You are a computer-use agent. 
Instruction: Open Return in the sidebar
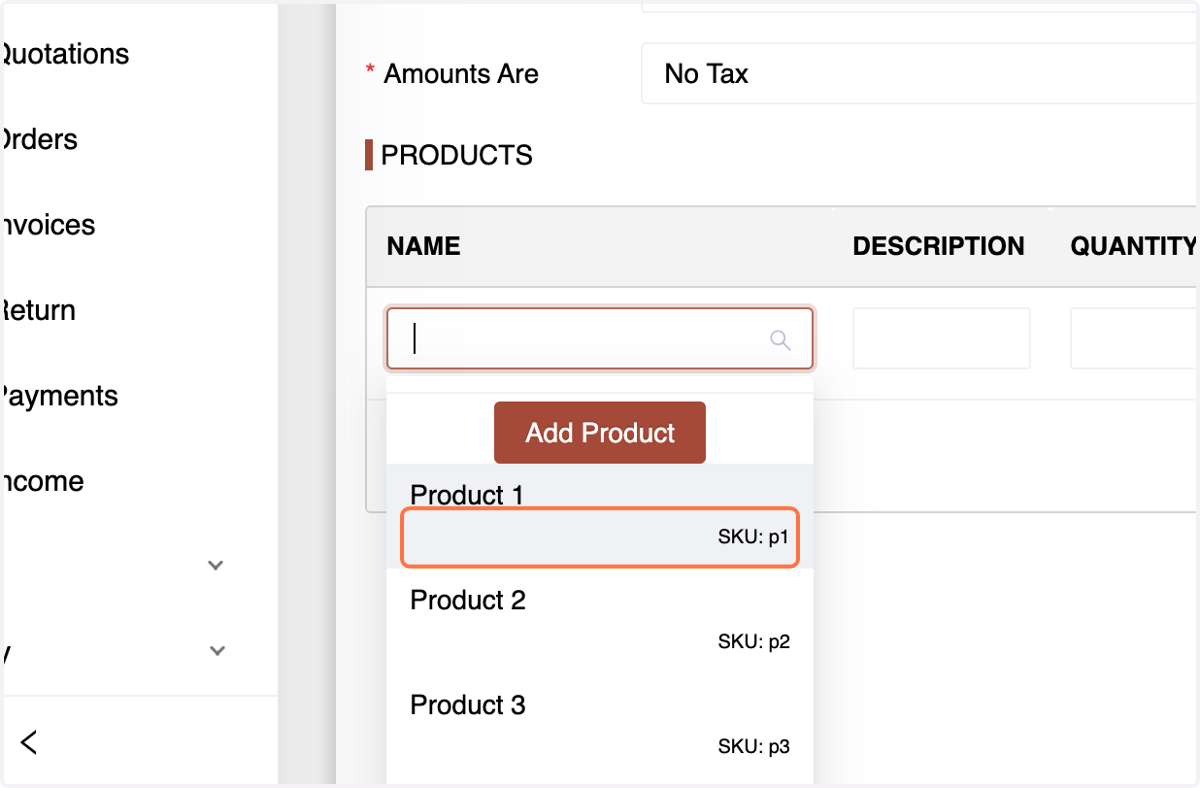click(38, 310)
